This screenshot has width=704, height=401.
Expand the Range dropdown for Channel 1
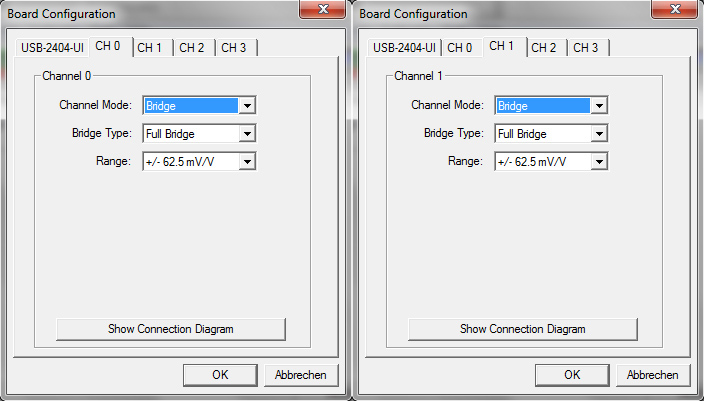[x=599, y=162]
